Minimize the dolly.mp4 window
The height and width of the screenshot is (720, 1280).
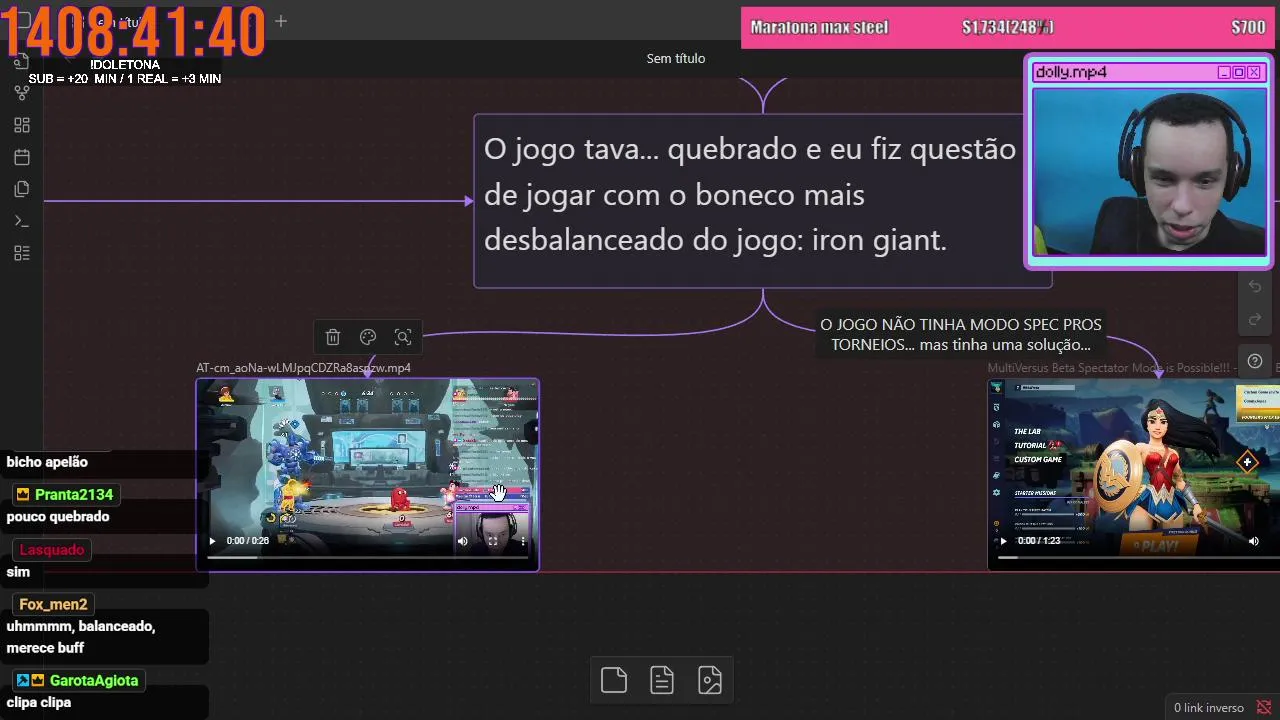coord(1223,72)
